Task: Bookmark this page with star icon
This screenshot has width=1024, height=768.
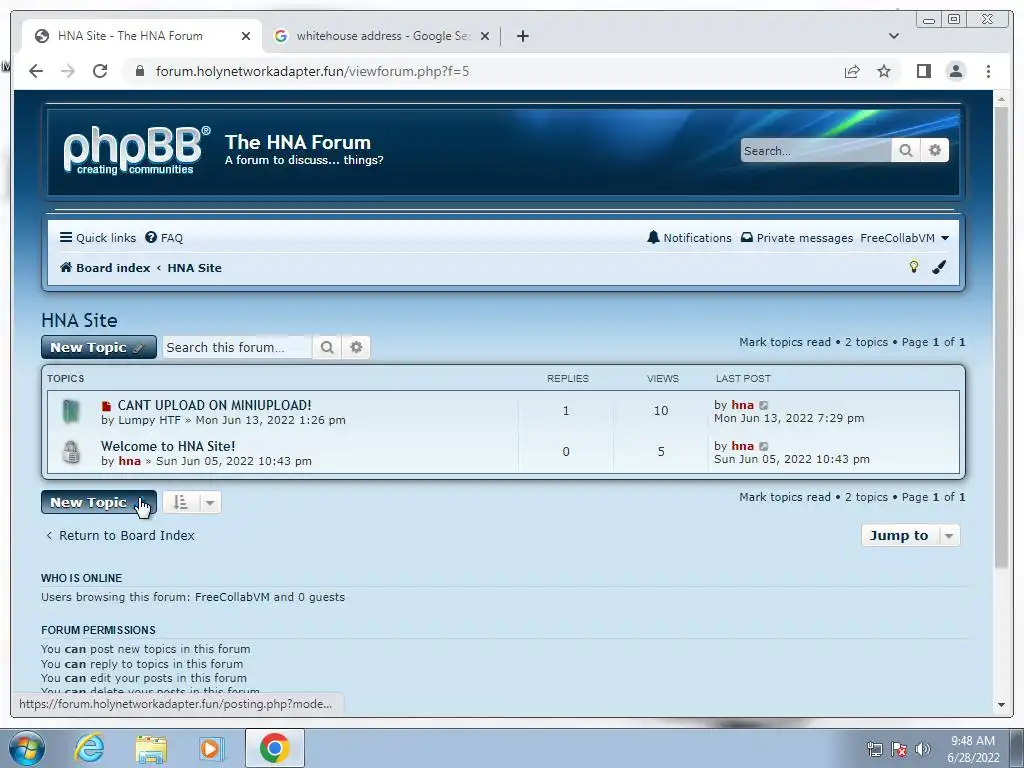Action: pyautogui.click(x=884, y=71)
